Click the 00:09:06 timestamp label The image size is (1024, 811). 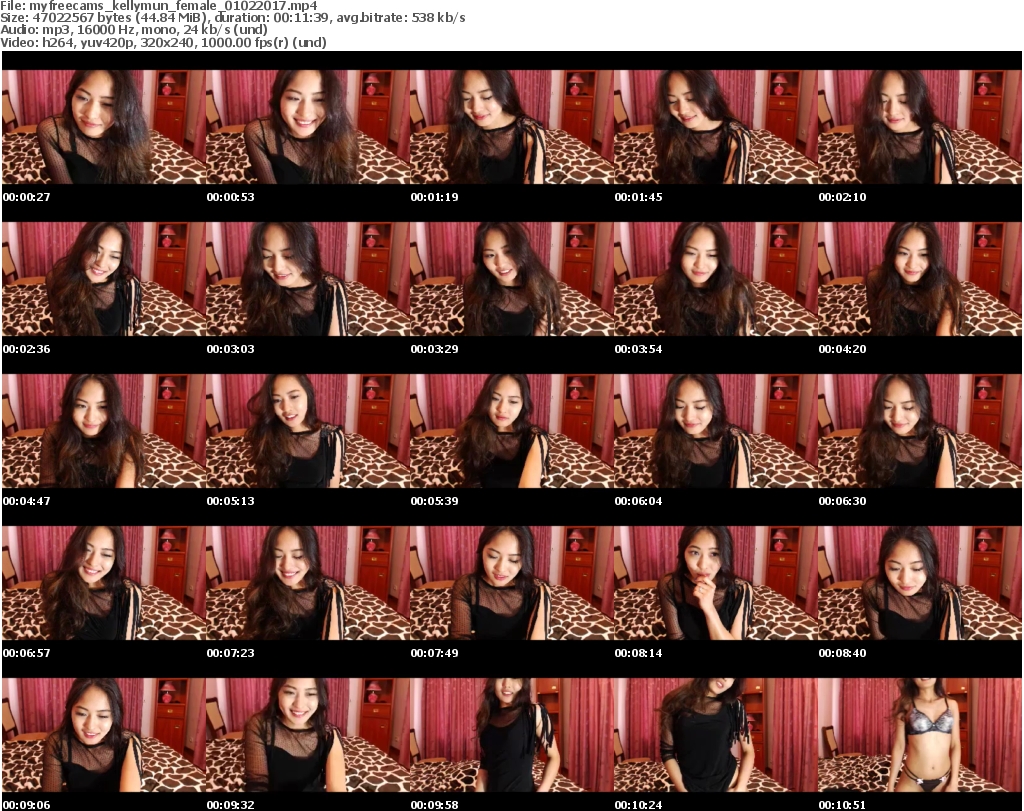coord(27,805)
